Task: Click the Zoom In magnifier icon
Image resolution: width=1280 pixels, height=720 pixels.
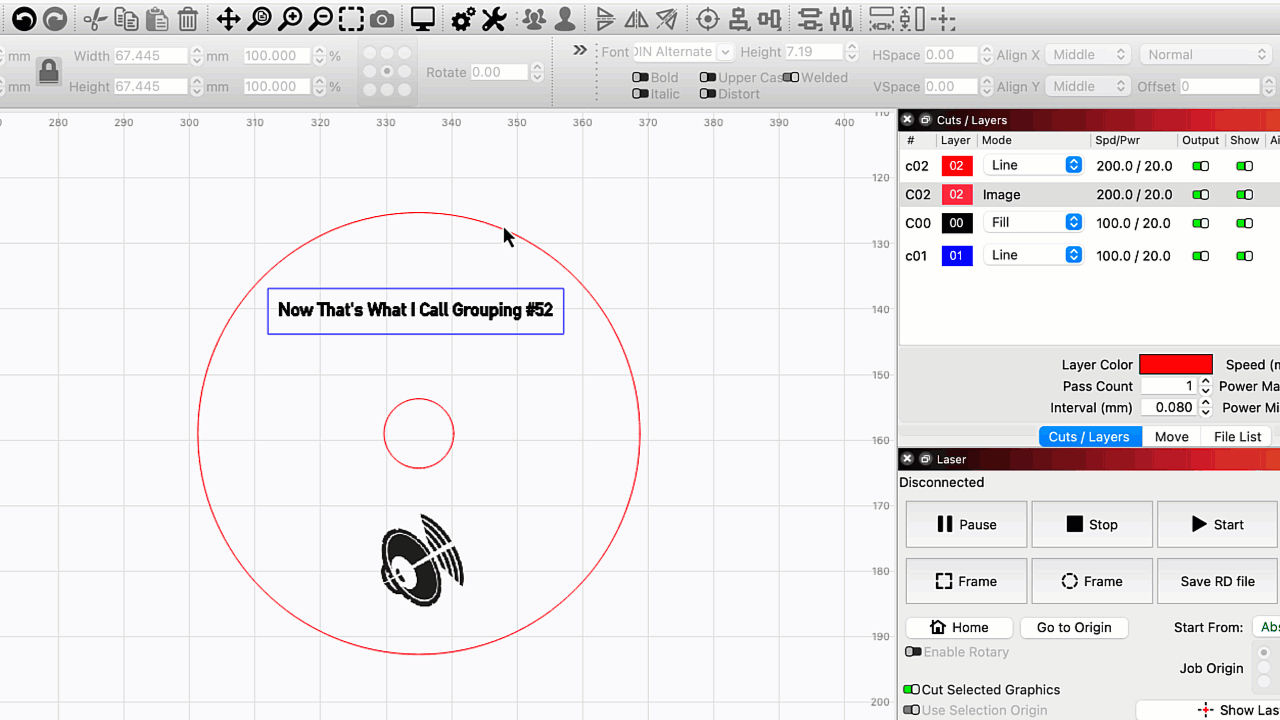Action: (x=290, y=19)
